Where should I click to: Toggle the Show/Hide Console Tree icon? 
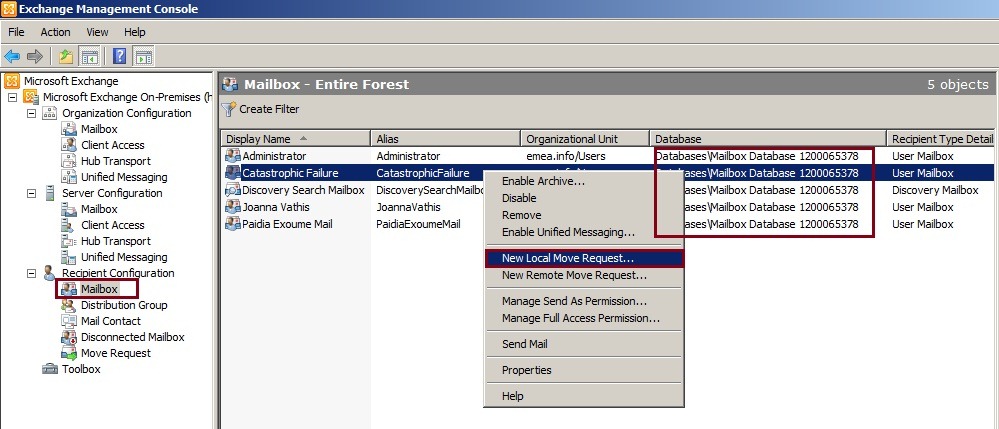point(90,56)
